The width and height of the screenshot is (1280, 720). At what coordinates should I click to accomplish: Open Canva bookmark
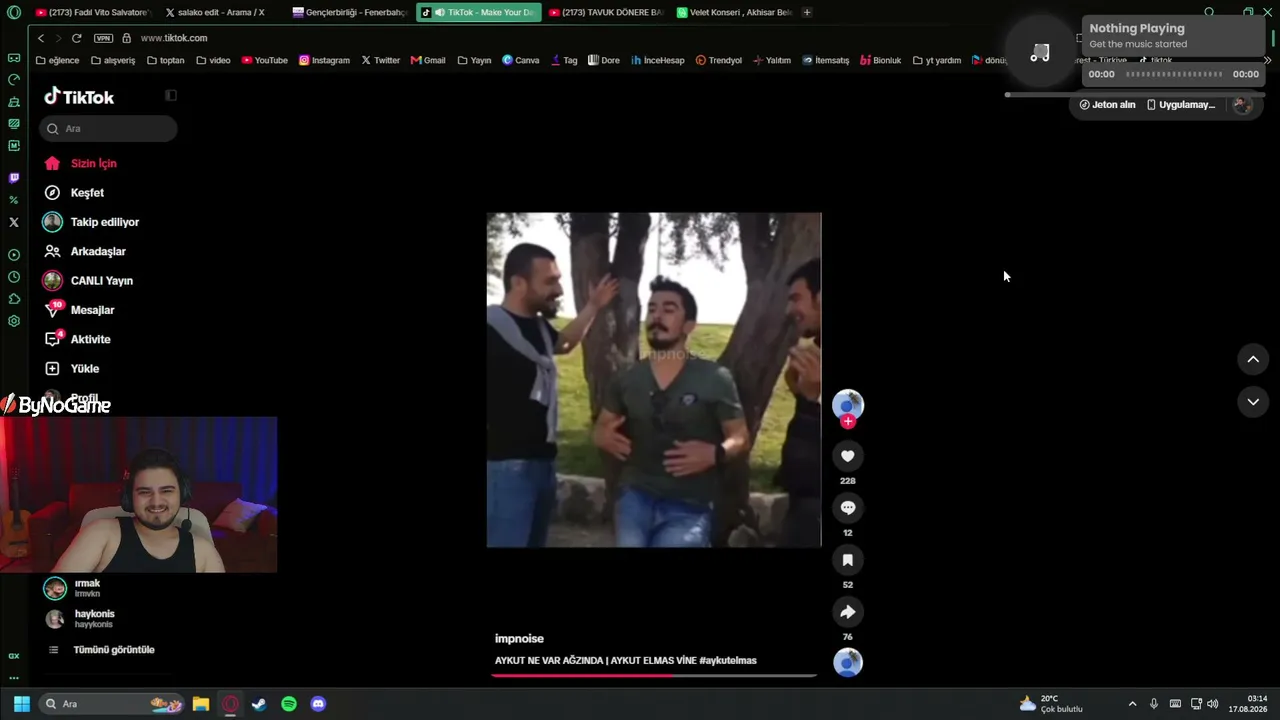(521, 60)
